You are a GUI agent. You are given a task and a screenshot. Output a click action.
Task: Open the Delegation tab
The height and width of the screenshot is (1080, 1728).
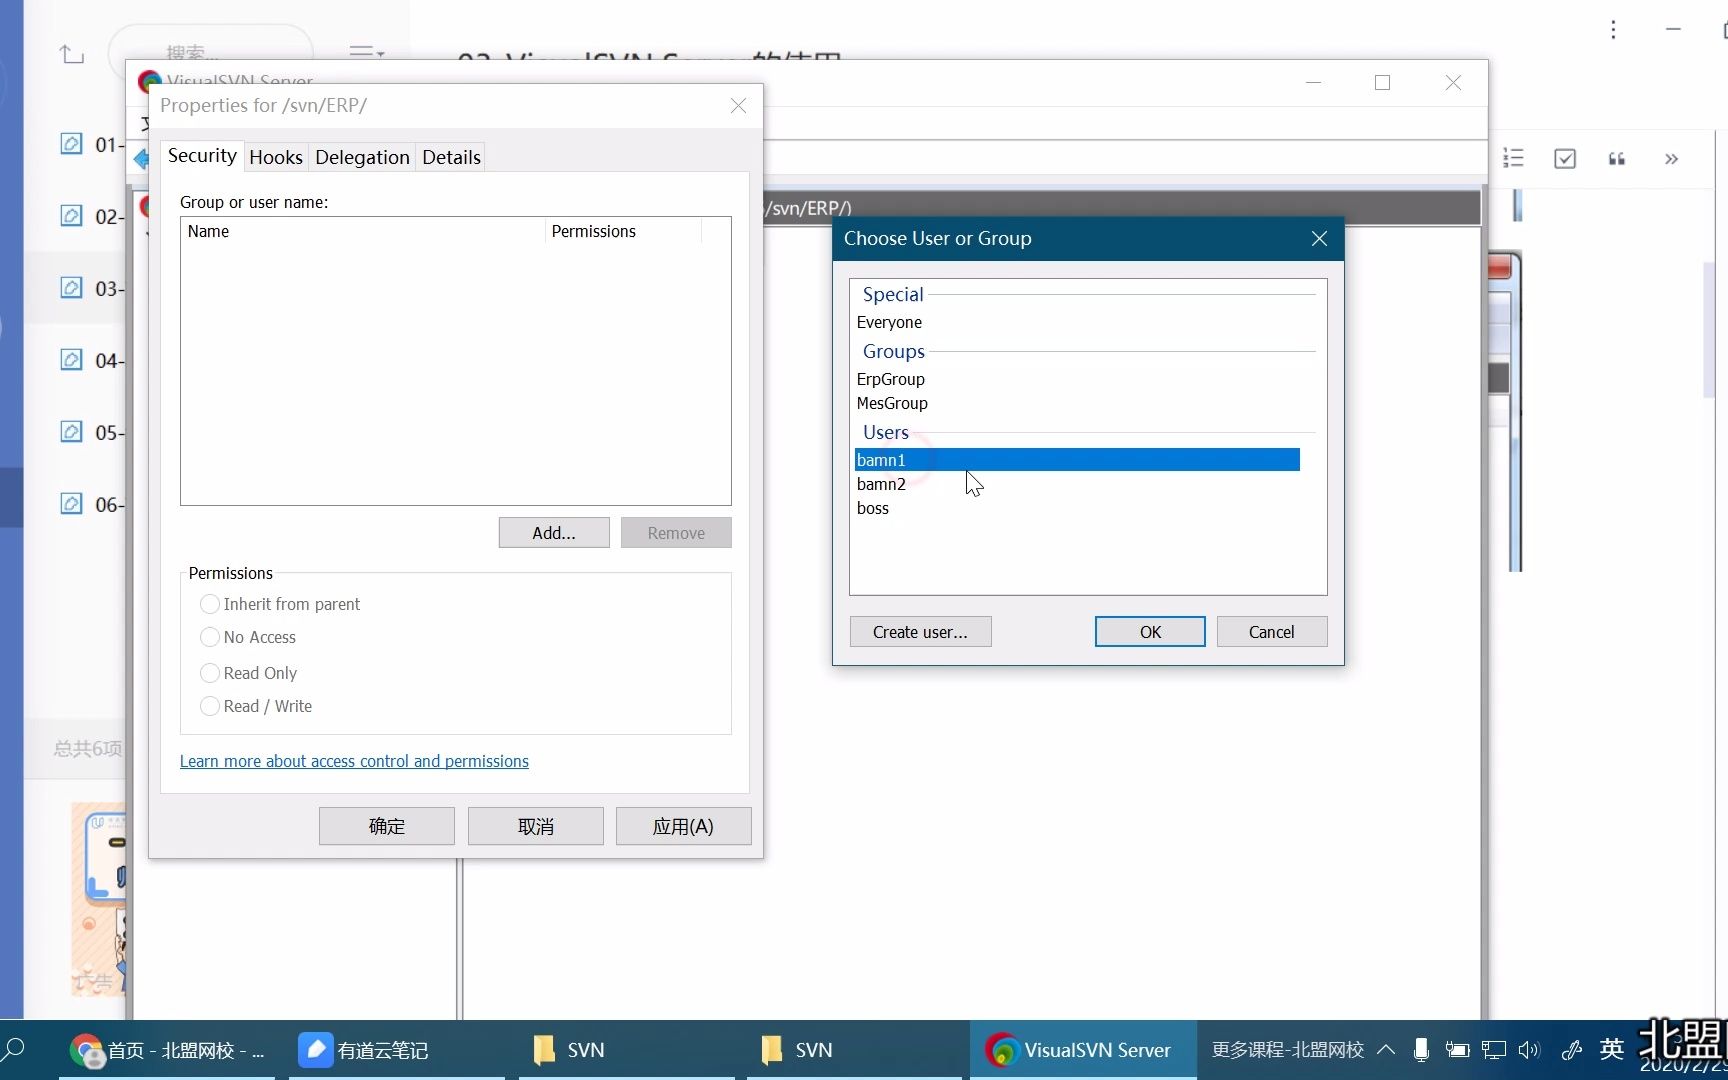(362, 157)
